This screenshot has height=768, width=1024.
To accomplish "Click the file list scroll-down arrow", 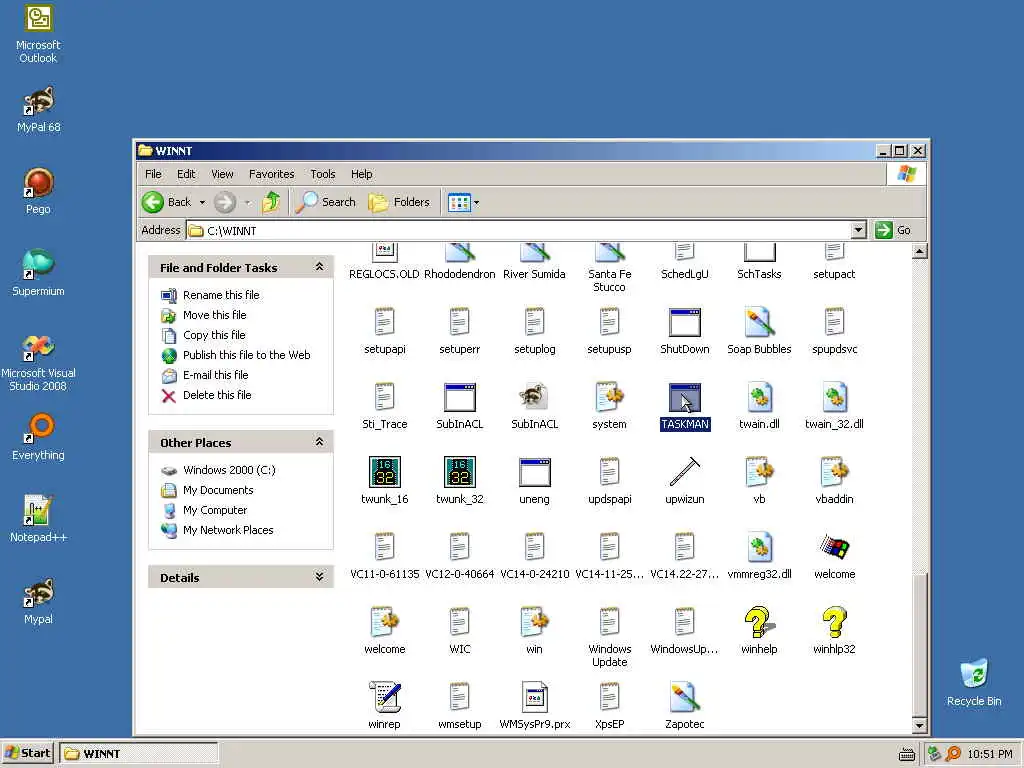I will [920, 725].
